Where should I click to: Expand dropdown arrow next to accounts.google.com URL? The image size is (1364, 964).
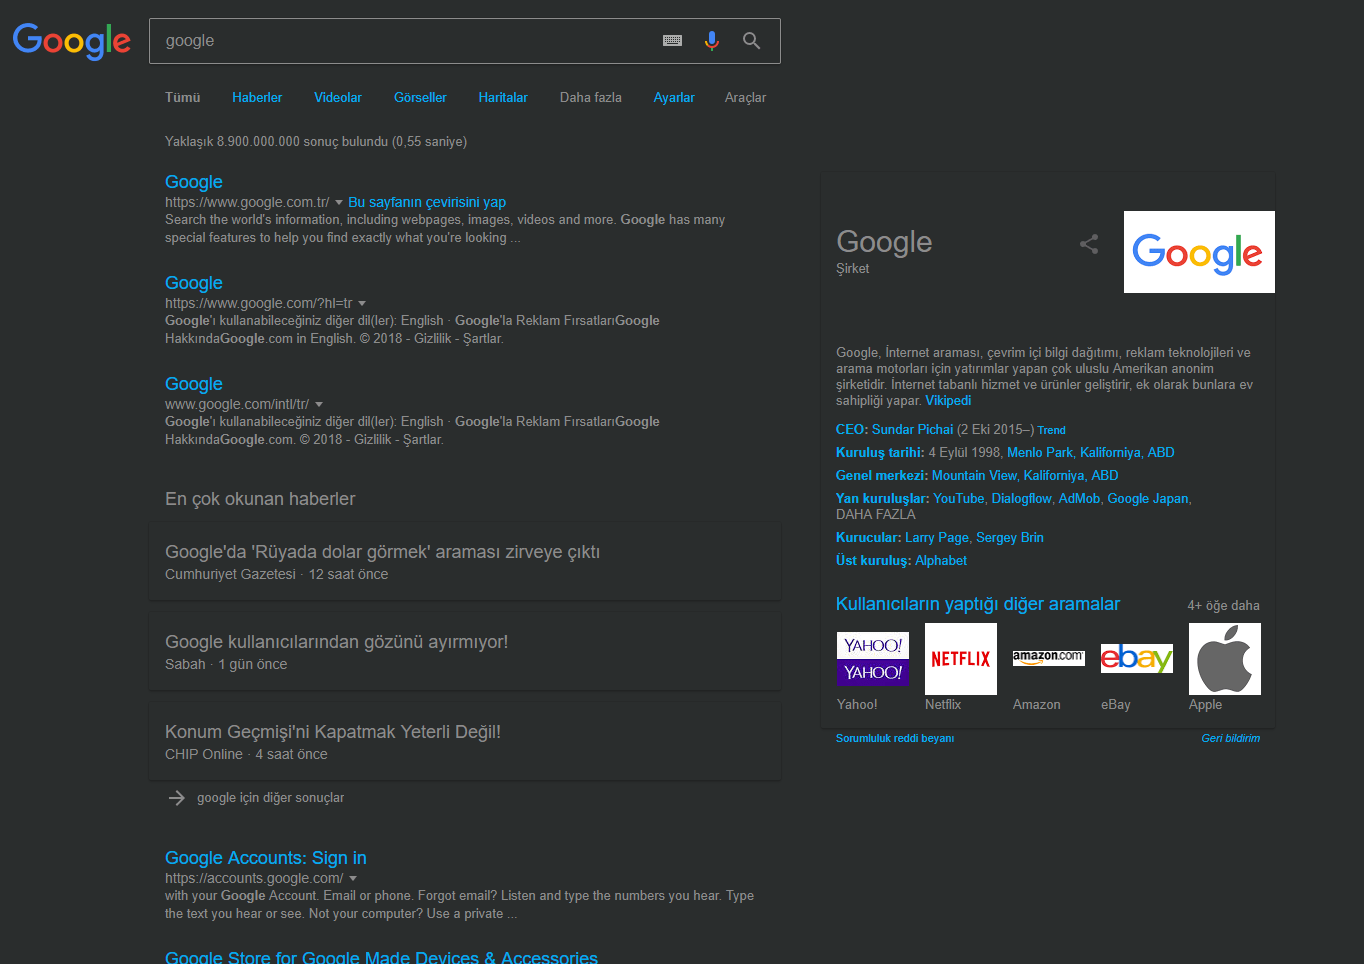coord(353,879)
